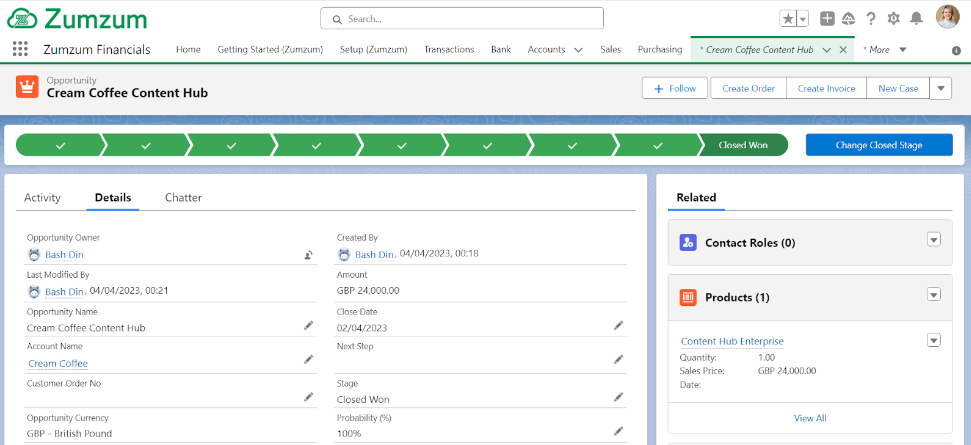Click the first completed path stage
The image size is (971, 445).
coord(59,145)
